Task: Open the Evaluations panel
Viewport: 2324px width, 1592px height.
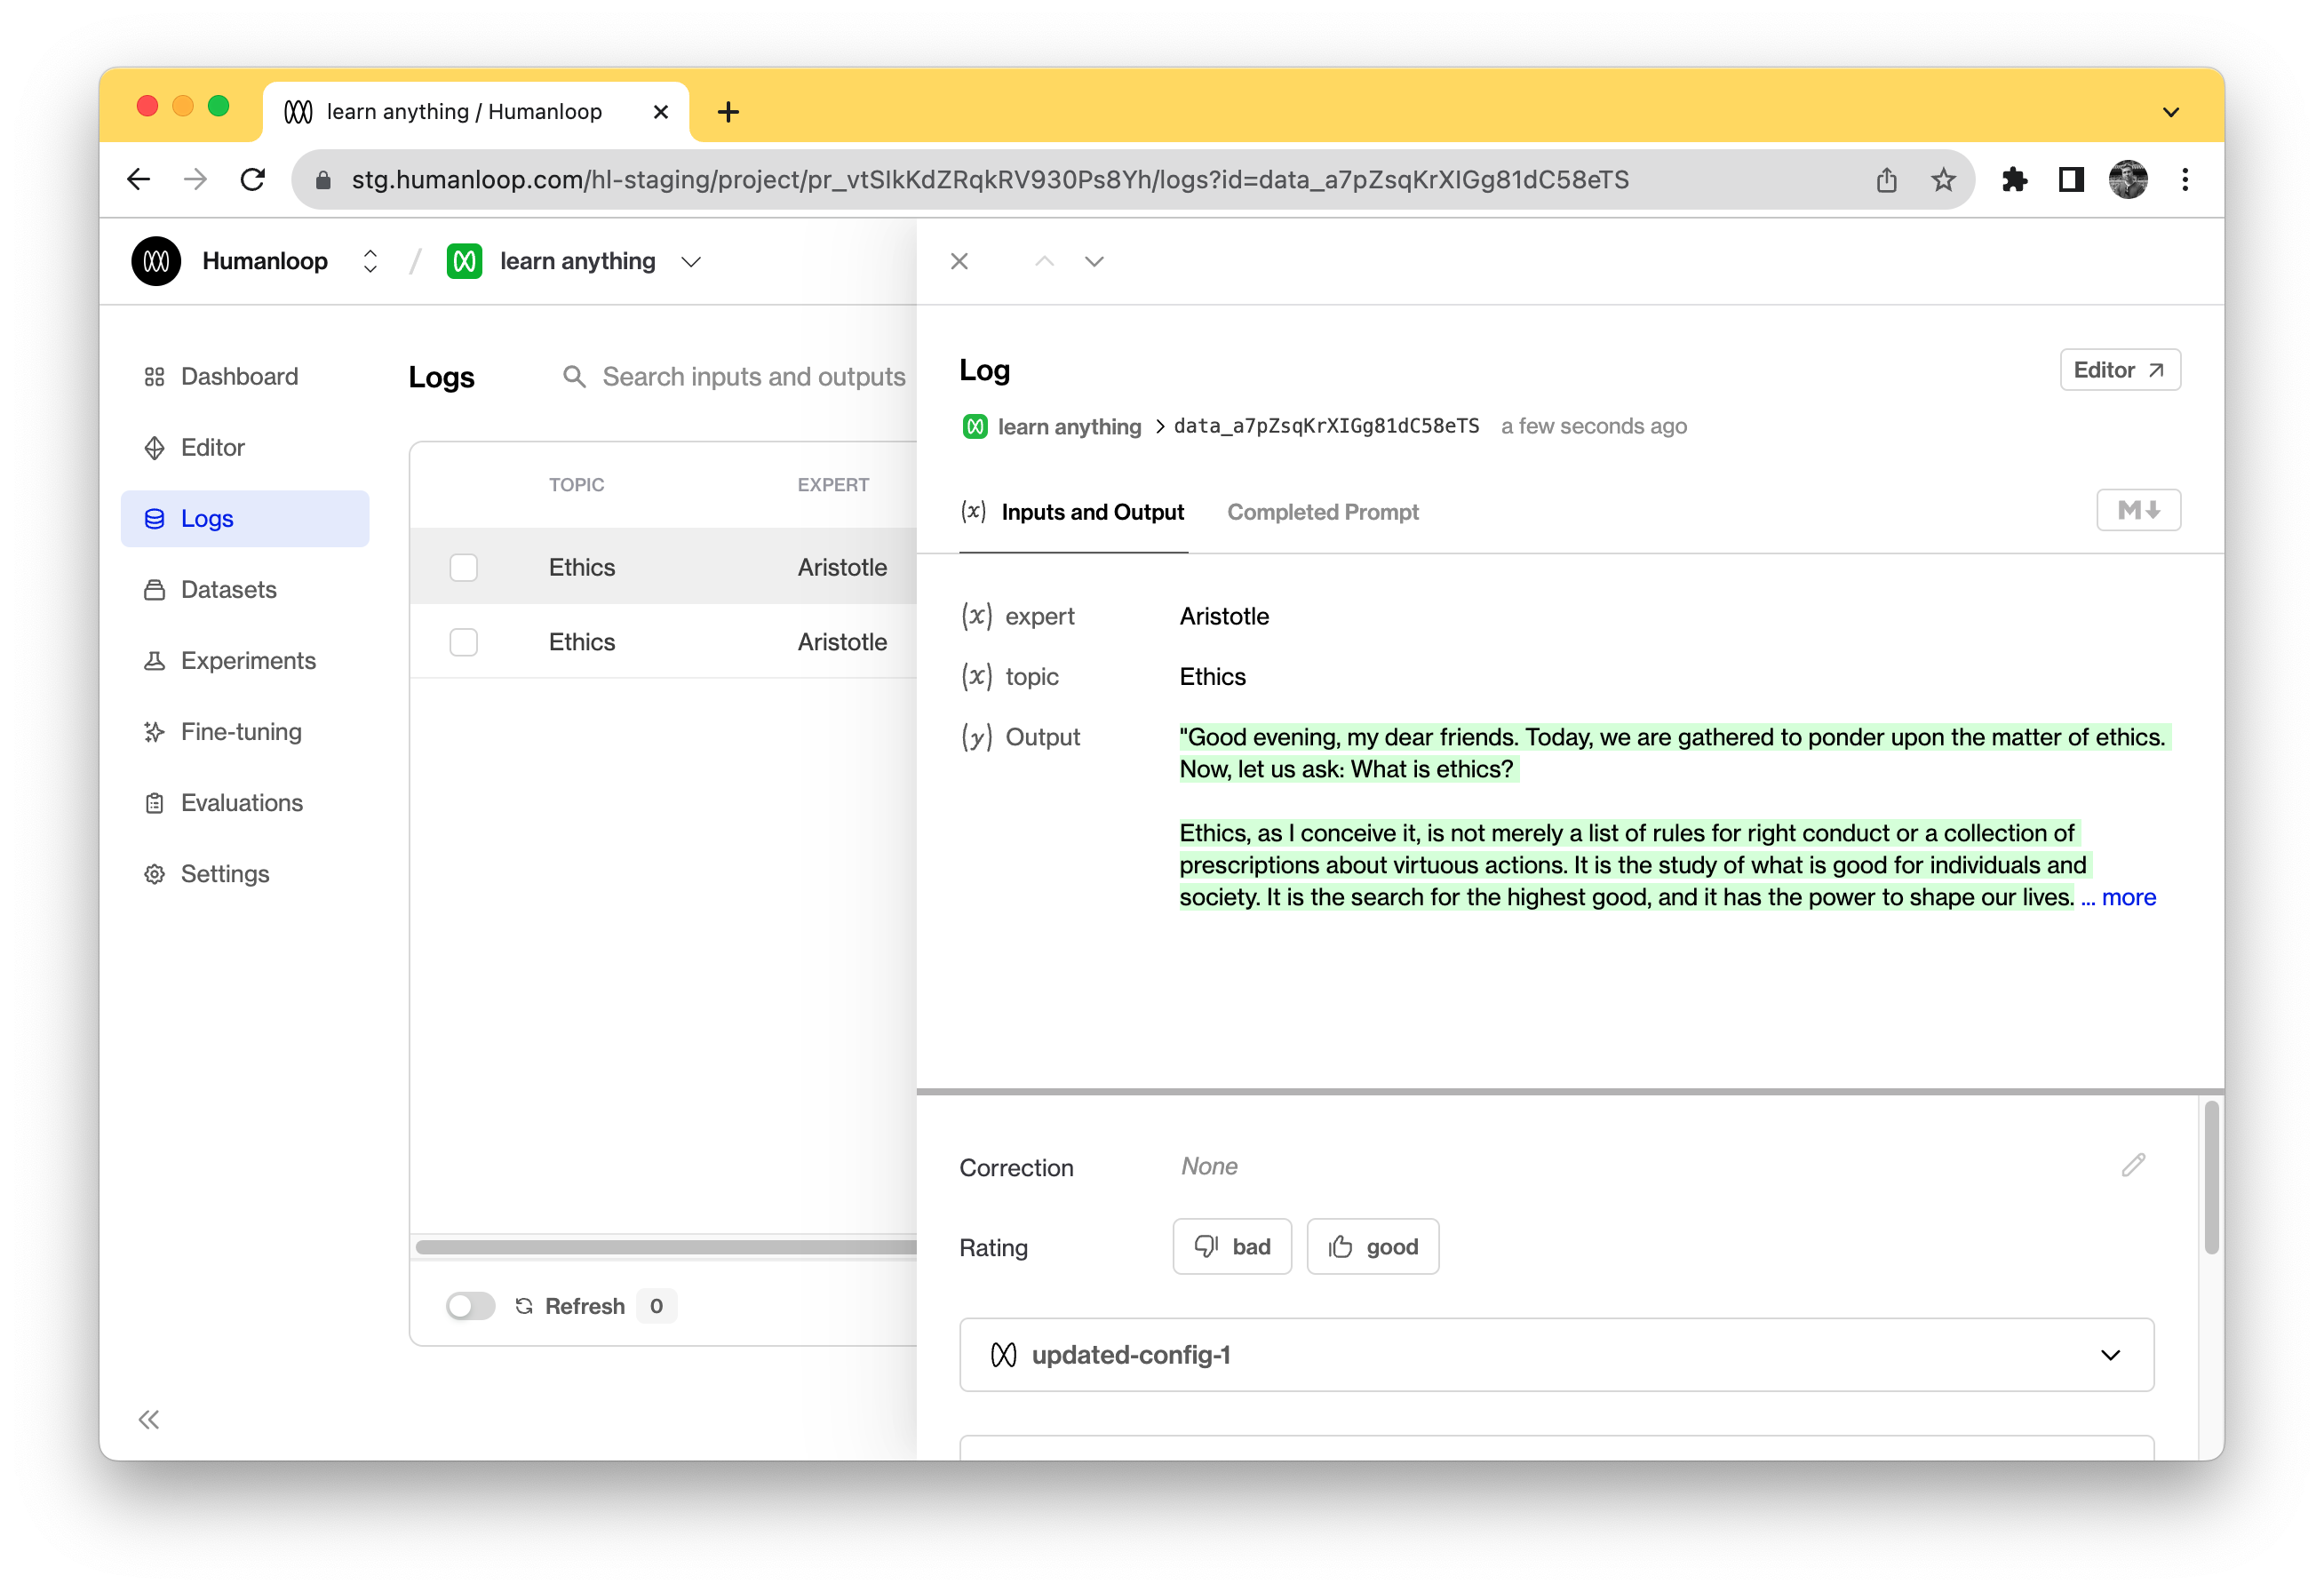Action: [x=241, y=802]
